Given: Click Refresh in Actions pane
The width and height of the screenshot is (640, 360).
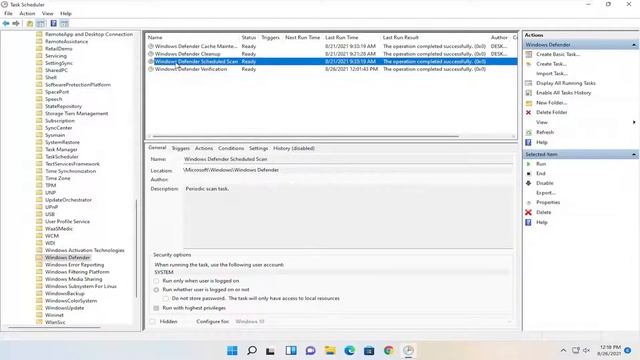Looking at the screenshot, I should 544,132.
